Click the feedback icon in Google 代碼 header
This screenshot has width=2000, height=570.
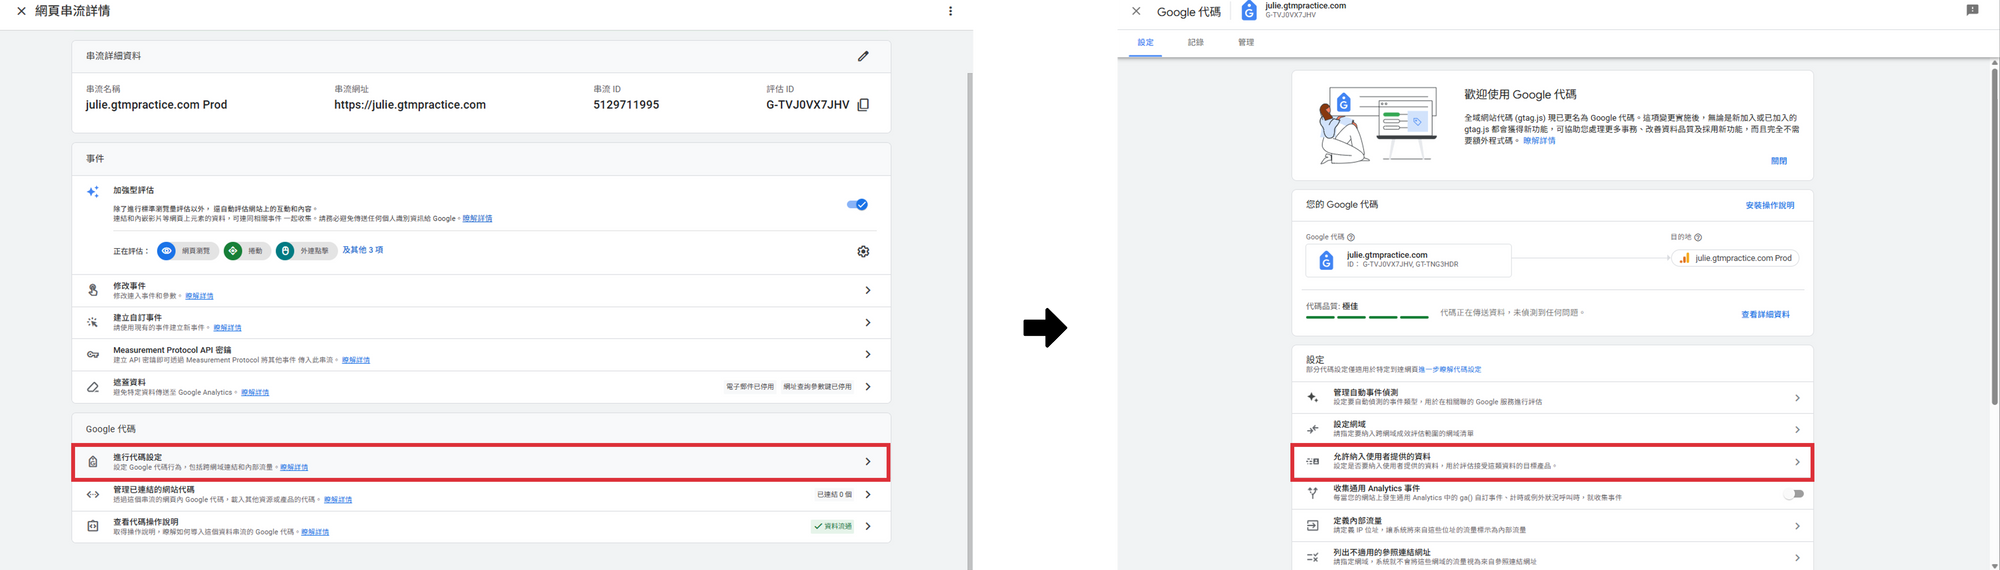1972,10
